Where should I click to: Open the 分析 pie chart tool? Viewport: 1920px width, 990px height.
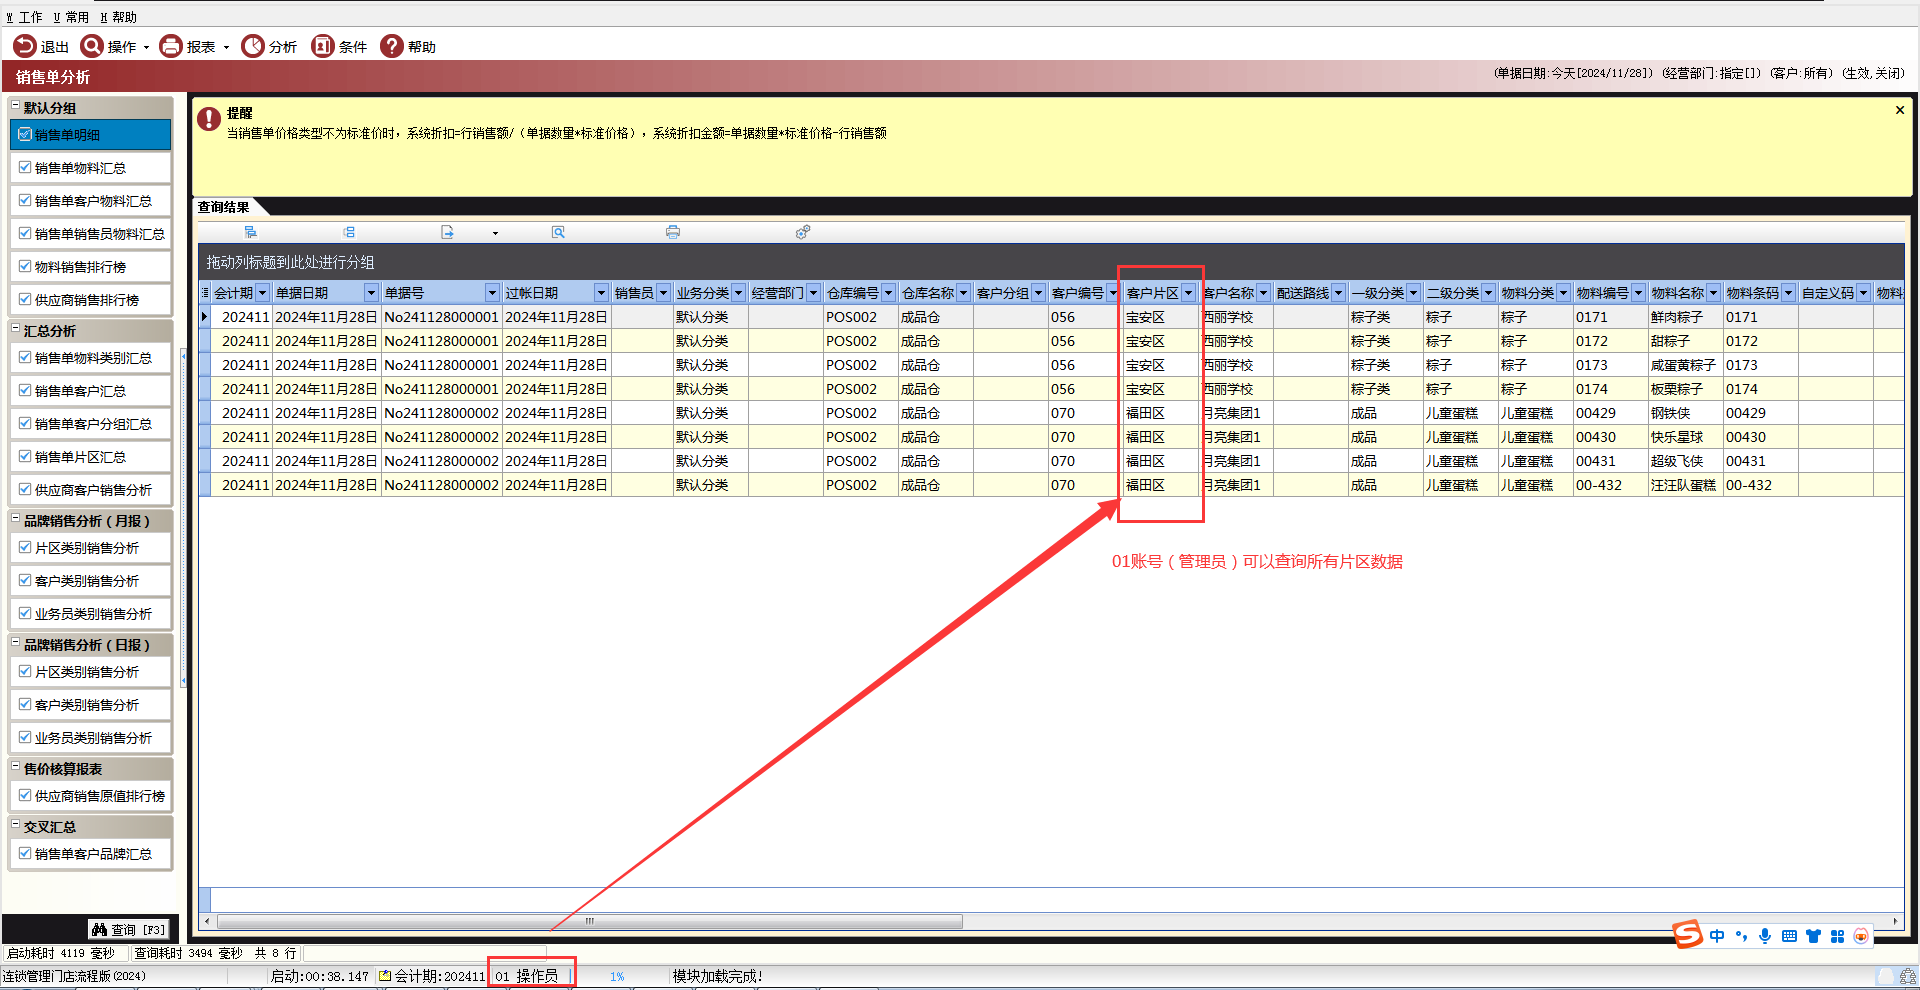[253, 46]
